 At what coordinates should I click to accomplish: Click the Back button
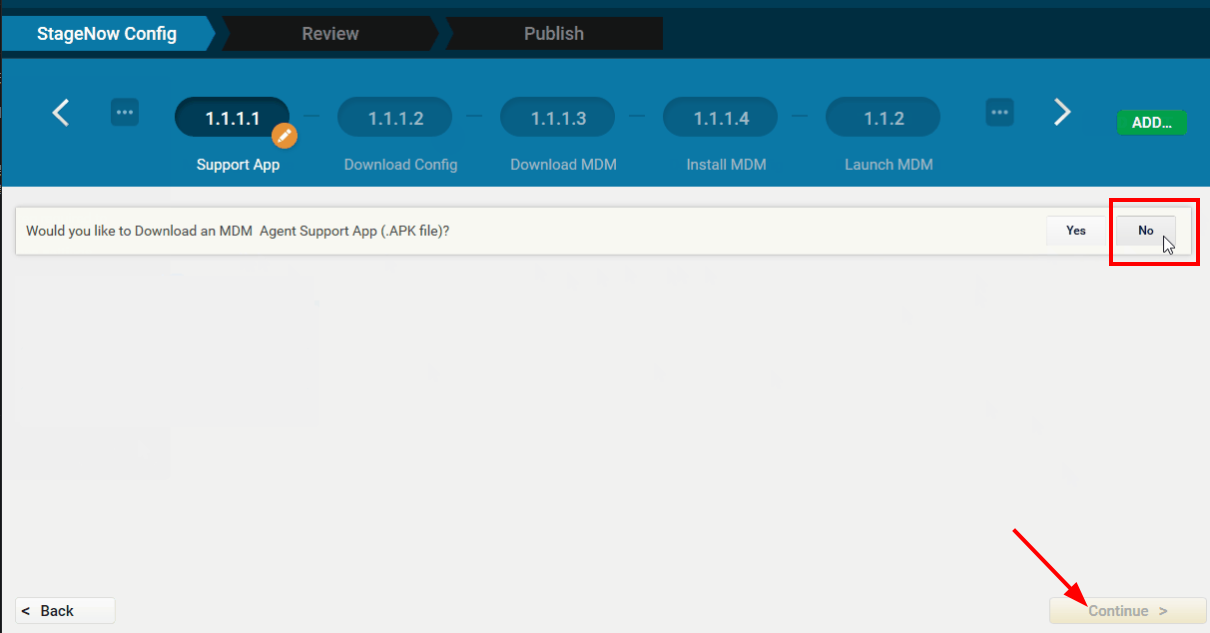(65, 611)
